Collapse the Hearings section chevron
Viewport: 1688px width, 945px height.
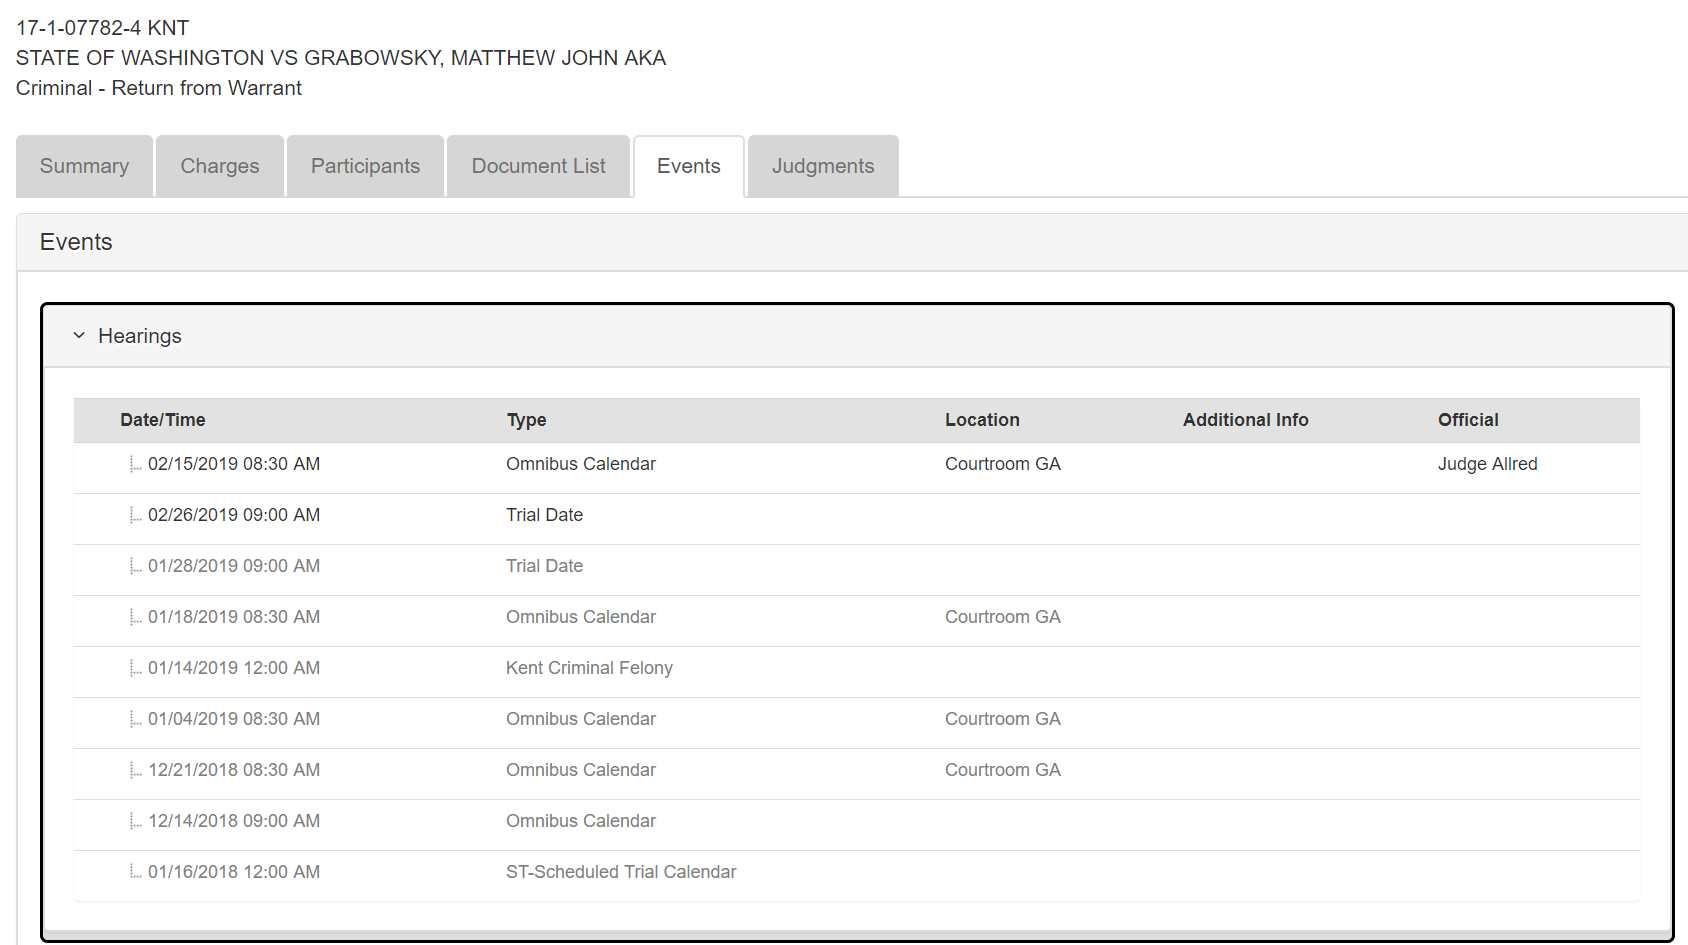pos(79,336)
